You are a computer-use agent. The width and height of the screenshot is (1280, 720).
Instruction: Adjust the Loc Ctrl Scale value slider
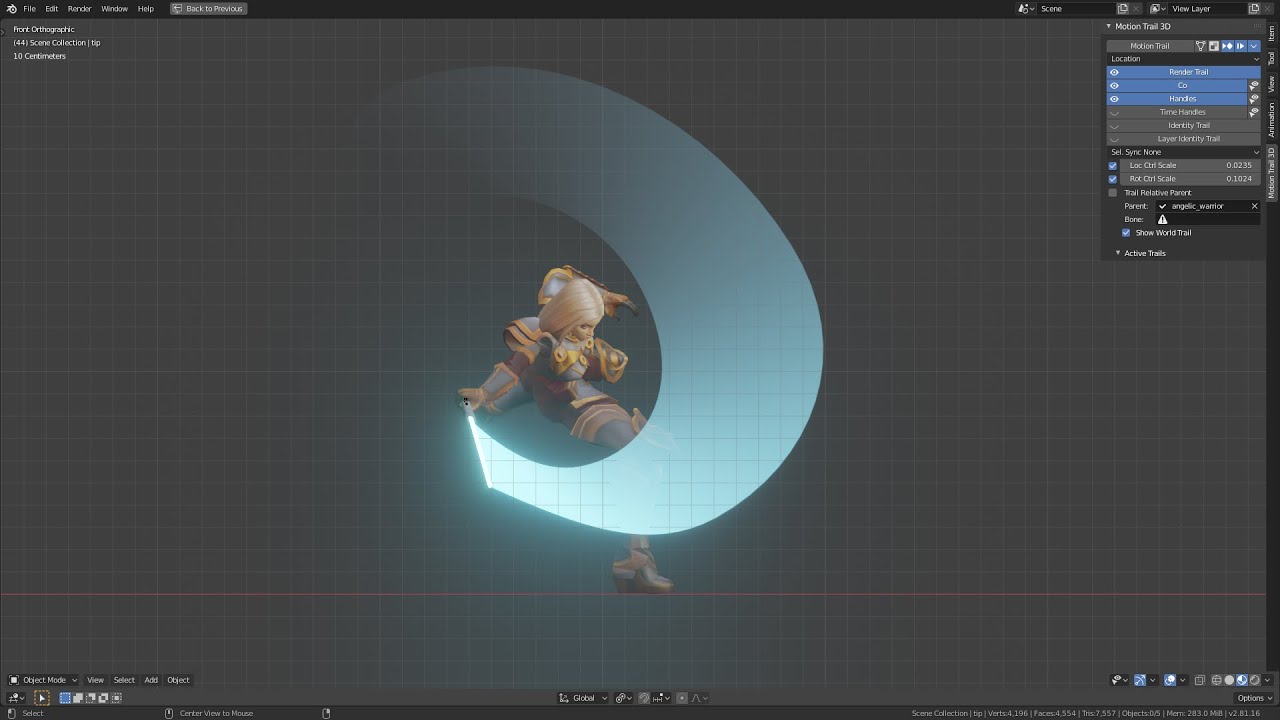[1190, 165]
